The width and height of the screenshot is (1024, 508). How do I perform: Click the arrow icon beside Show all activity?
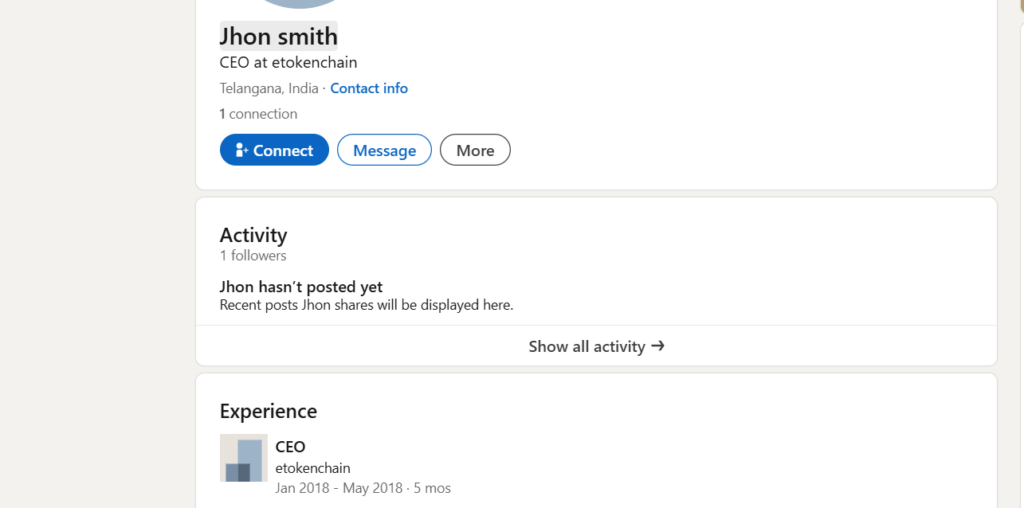click(x=658, y=346)
